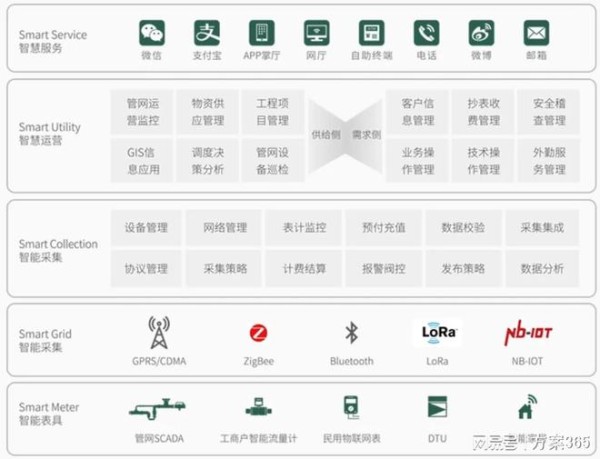Select the 发布策略 tile
The width and height of the screenshot is (600, 459).
463,269
